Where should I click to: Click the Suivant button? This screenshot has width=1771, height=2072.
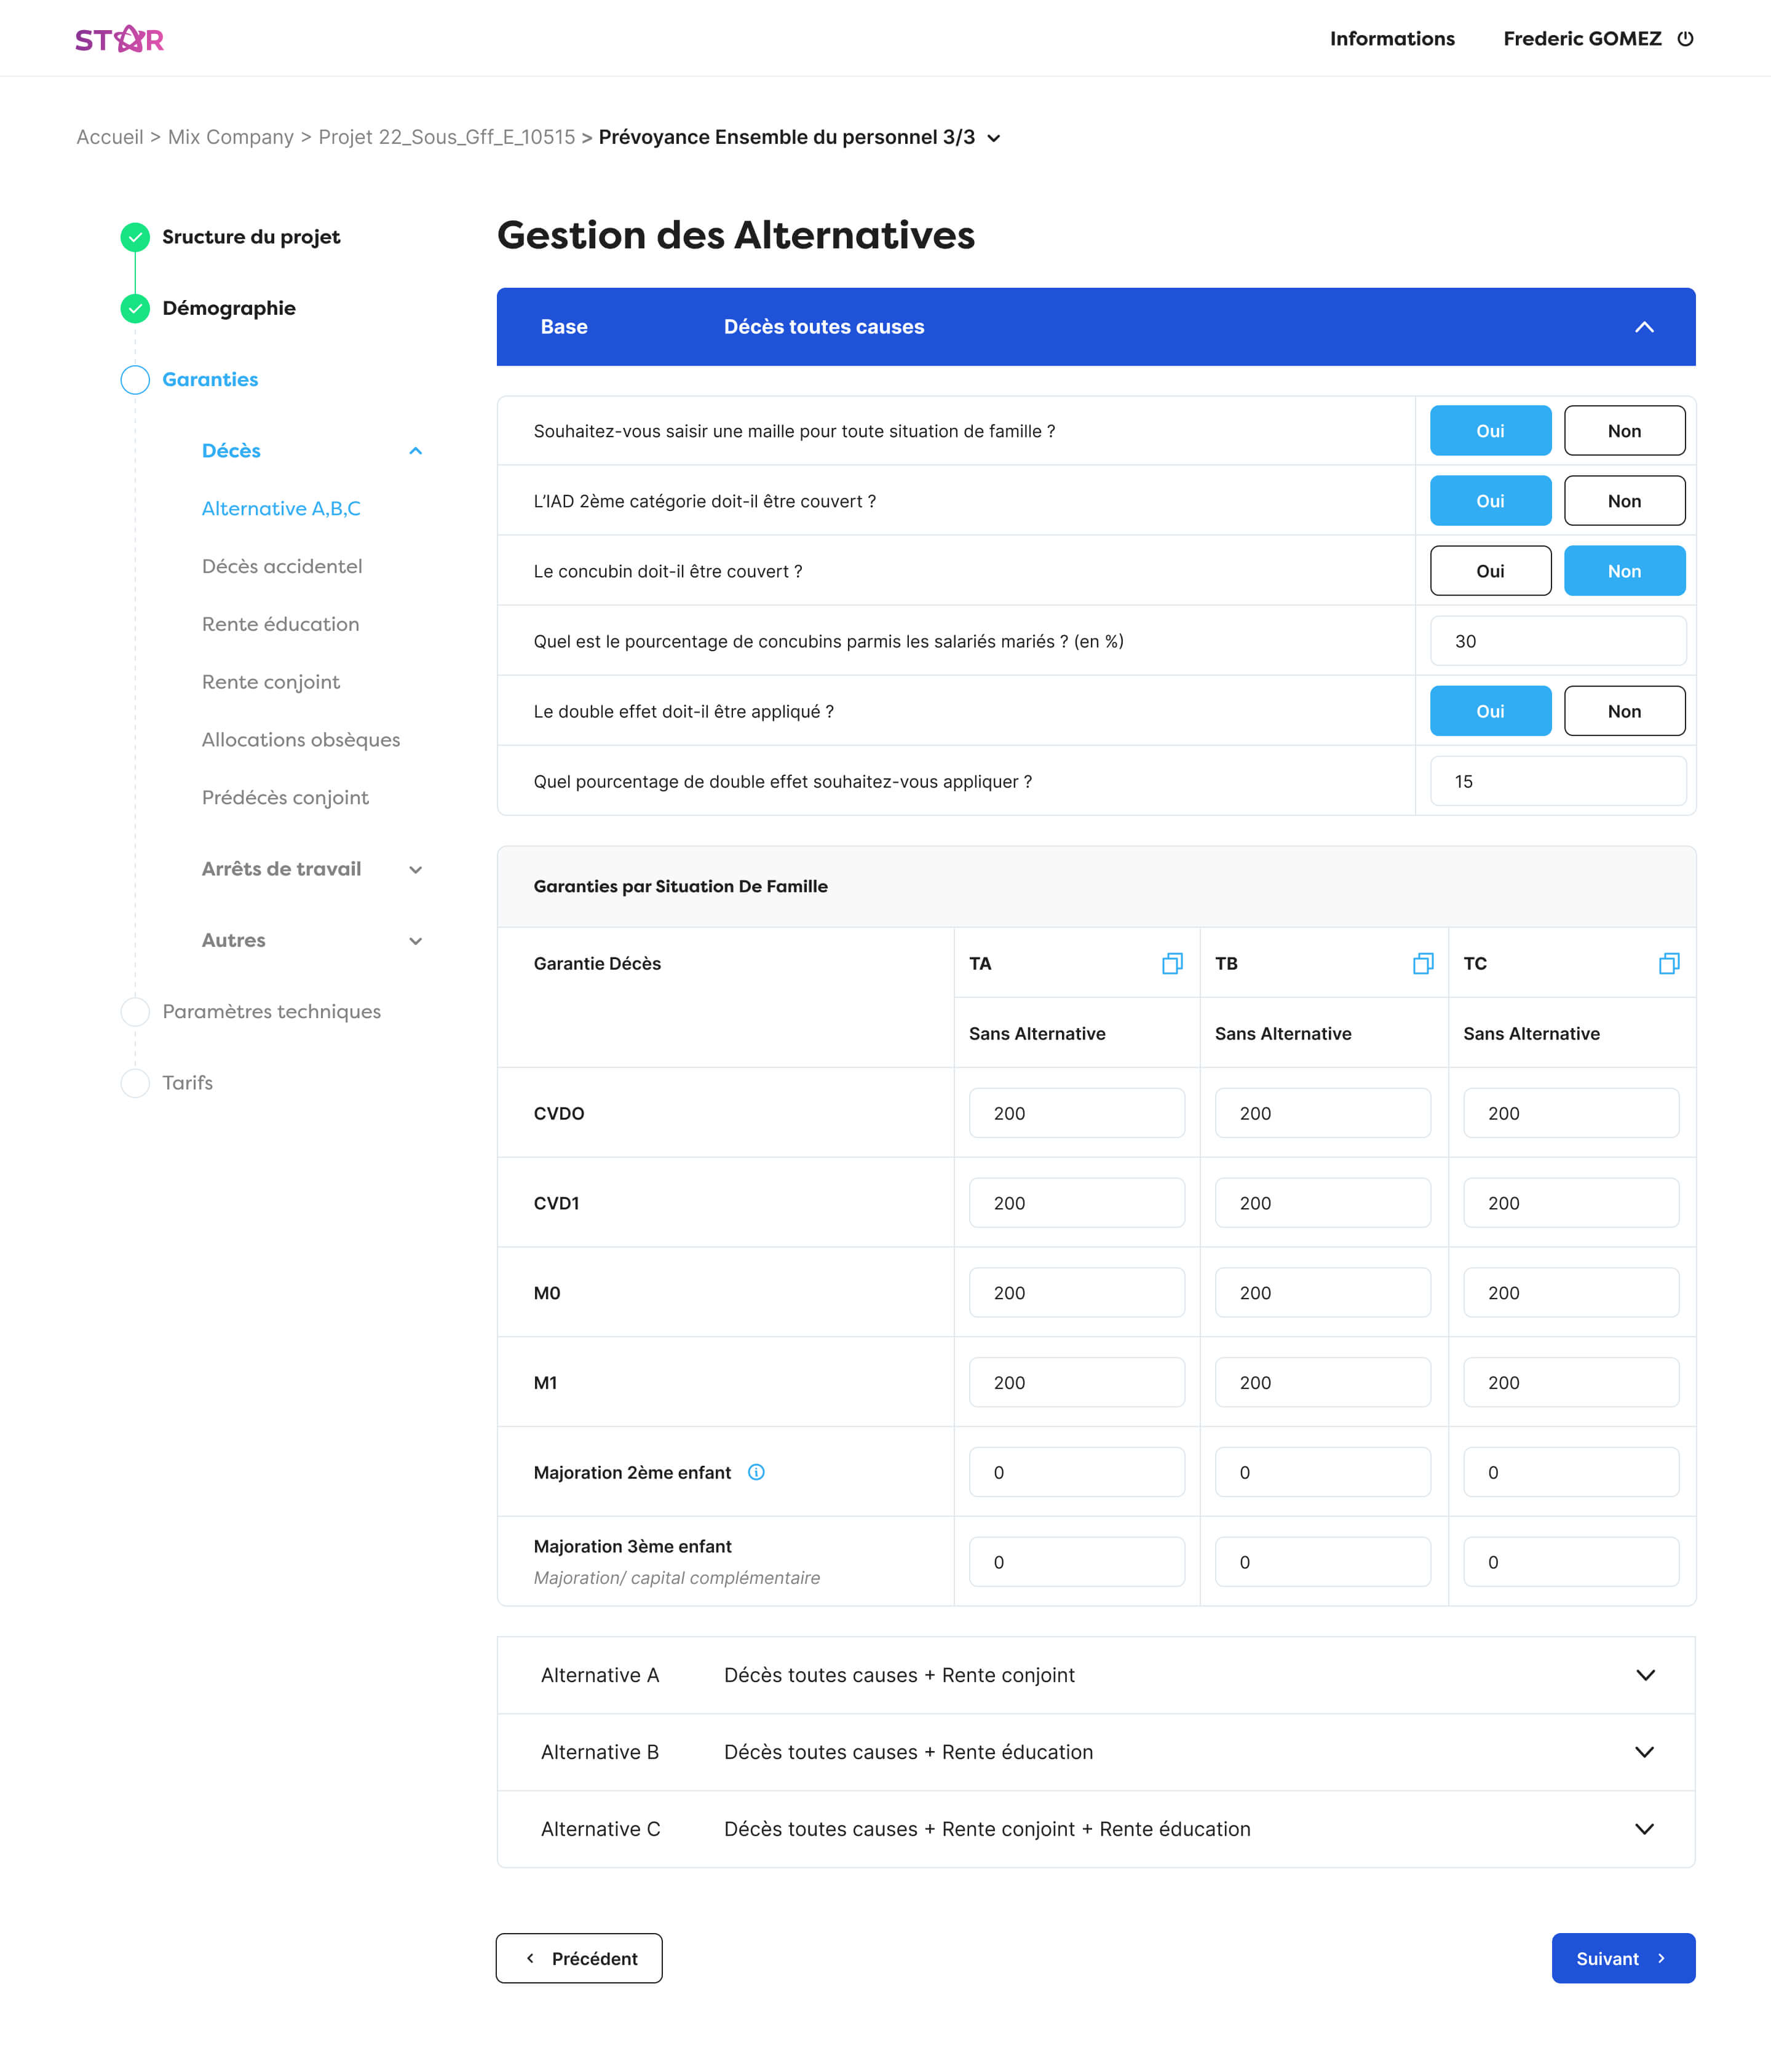1622,1958
